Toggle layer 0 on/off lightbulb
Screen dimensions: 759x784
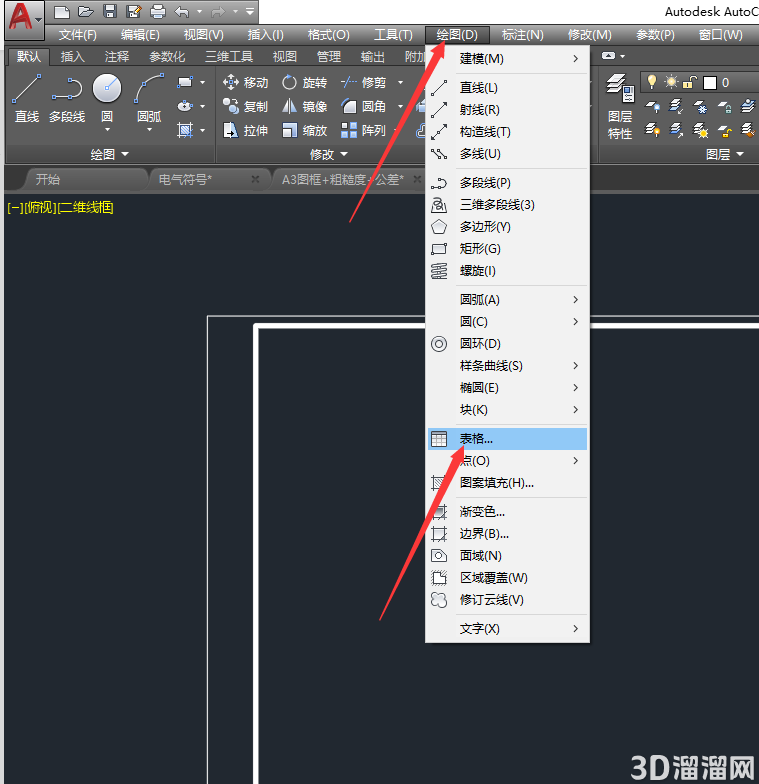(x=652, y=82)
